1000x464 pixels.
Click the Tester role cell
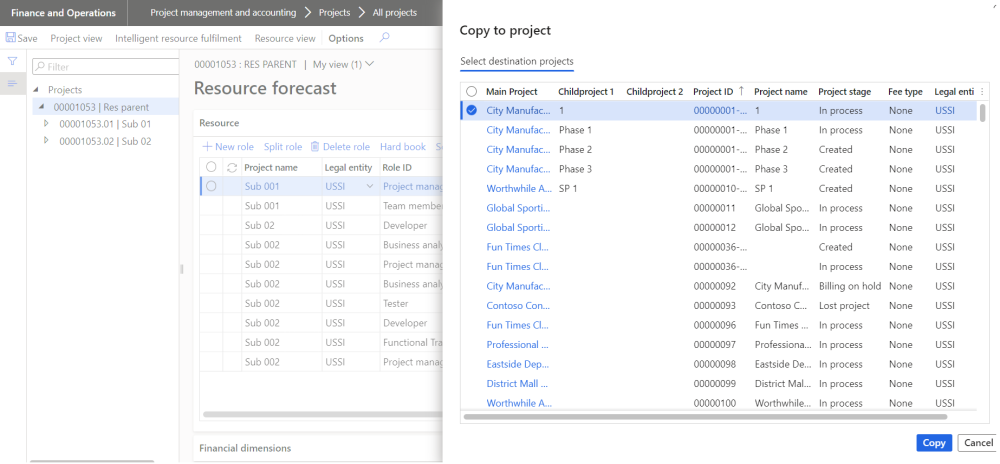(395, 303)
